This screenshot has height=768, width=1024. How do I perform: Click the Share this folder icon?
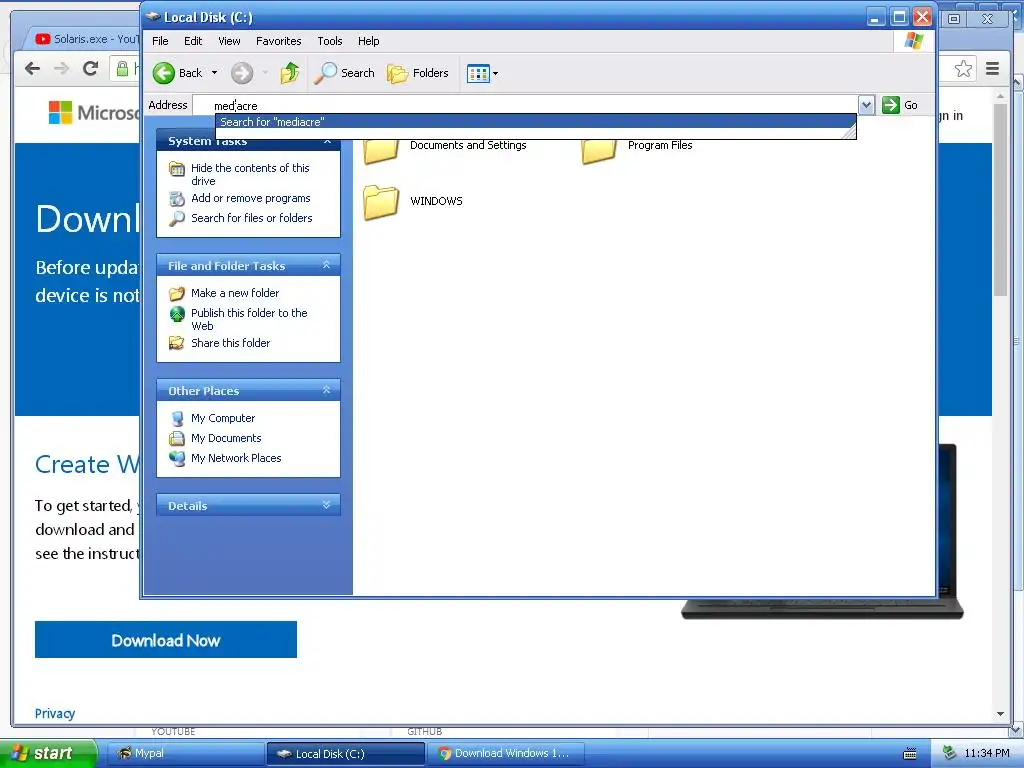[x=176, y=343]
